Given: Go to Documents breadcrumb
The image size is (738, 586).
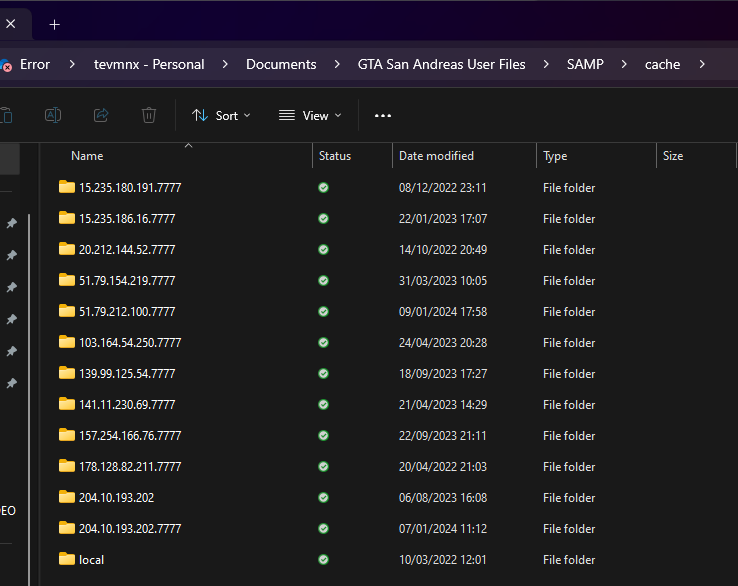Looking at the screenshot, I should 281,64.
